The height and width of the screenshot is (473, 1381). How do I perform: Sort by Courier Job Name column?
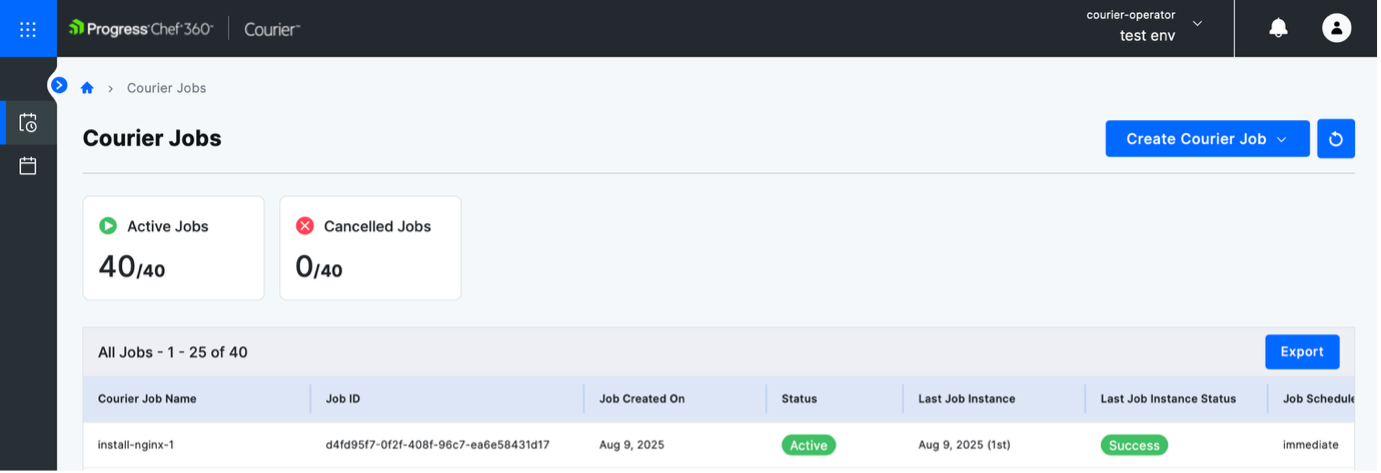tap(147, 399)
